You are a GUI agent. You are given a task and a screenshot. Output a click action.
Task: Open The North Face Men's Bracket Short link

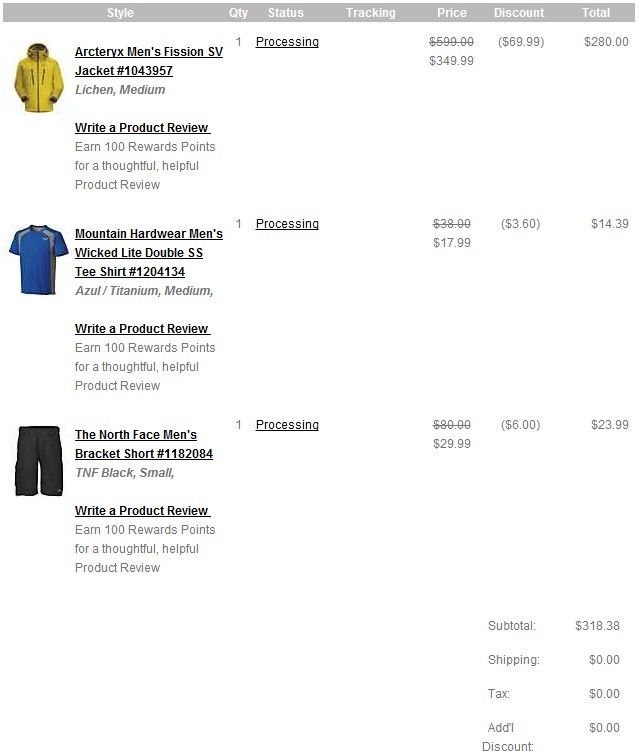(x=144, y=444)
